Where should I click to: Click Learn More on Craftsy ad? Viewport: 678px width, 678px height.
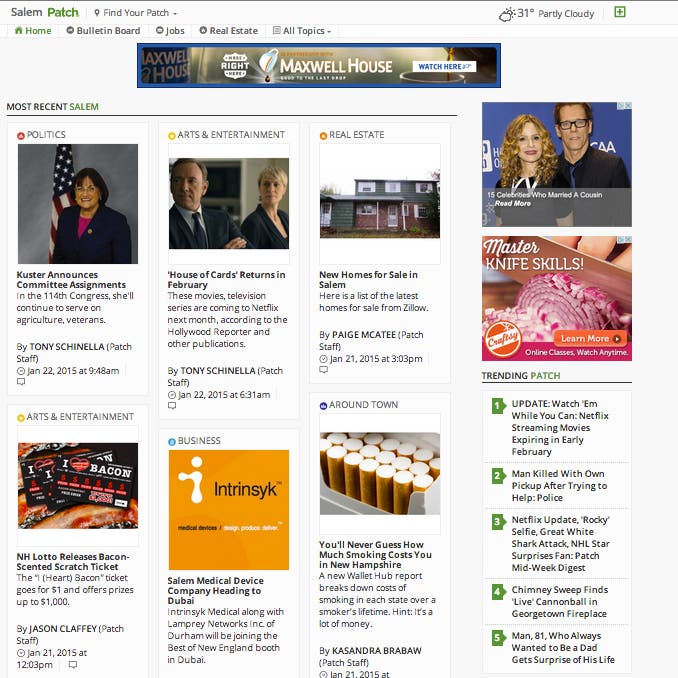585,338
